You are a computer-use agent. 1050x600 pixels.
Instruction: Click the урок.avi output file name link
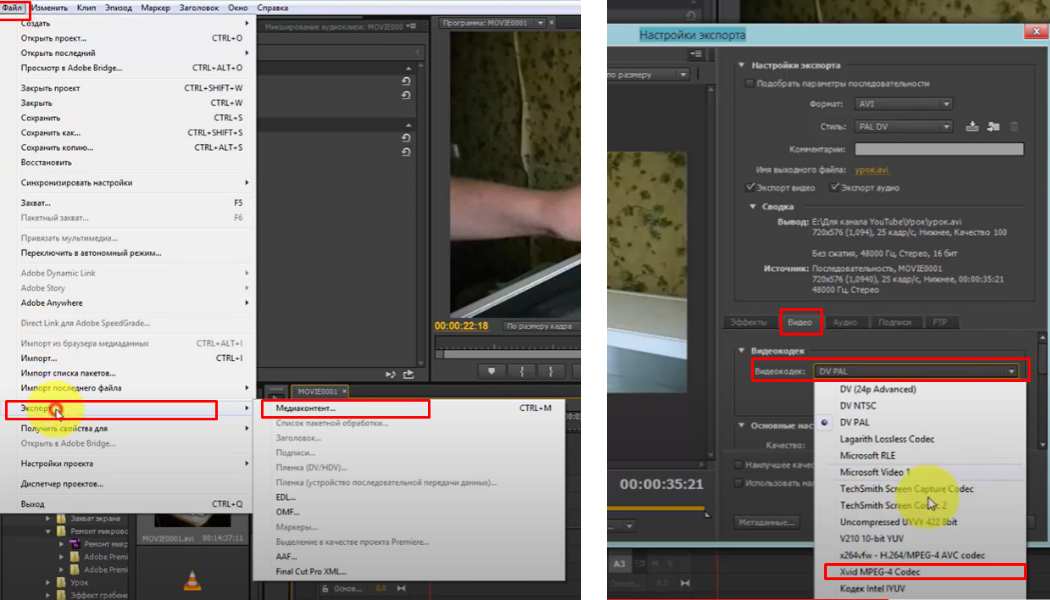tap(872, 169)
